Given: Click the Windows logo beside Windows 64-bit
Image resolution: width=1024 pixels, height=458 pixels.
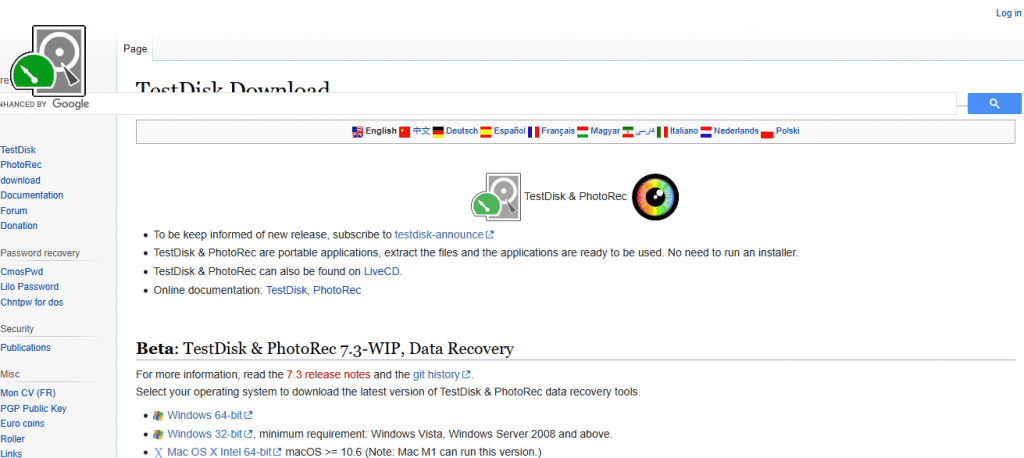Looking at the screenshot, I should (x=157, y=415).
